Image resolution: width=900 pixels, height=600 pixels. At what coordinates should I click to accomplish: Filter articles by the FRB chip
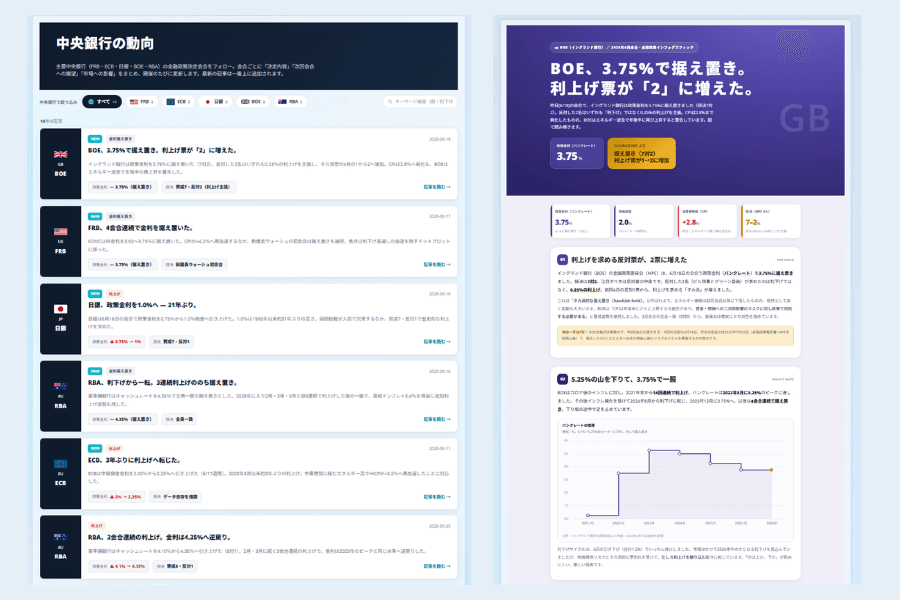tap(141, 102)
